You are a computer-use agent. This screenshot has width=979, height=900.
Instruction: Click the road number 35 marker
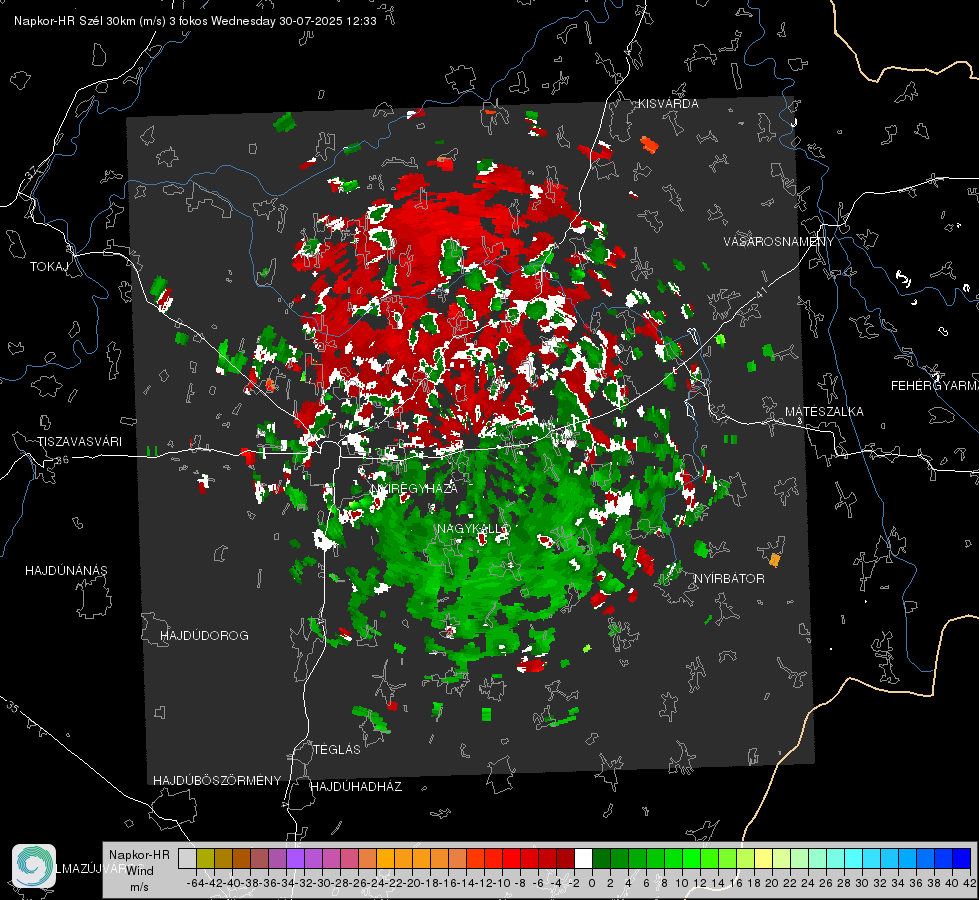tap(13, 708)
